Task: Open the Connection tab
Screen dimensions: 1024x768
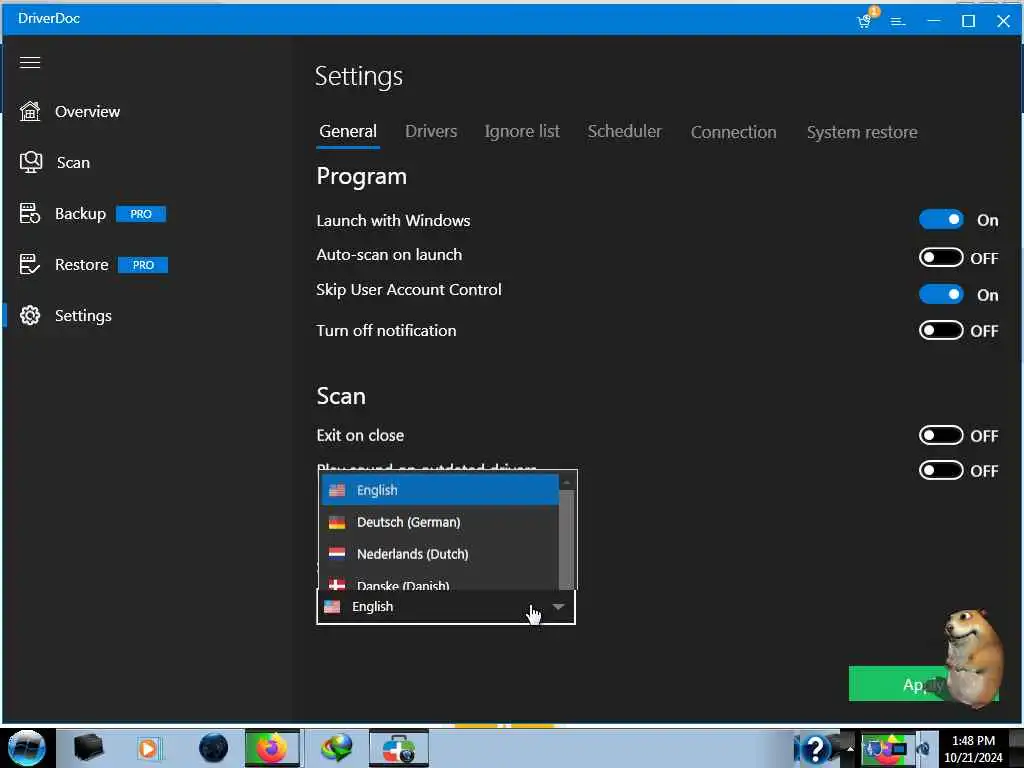Action: pyautogui.click(x=733, y=132)
